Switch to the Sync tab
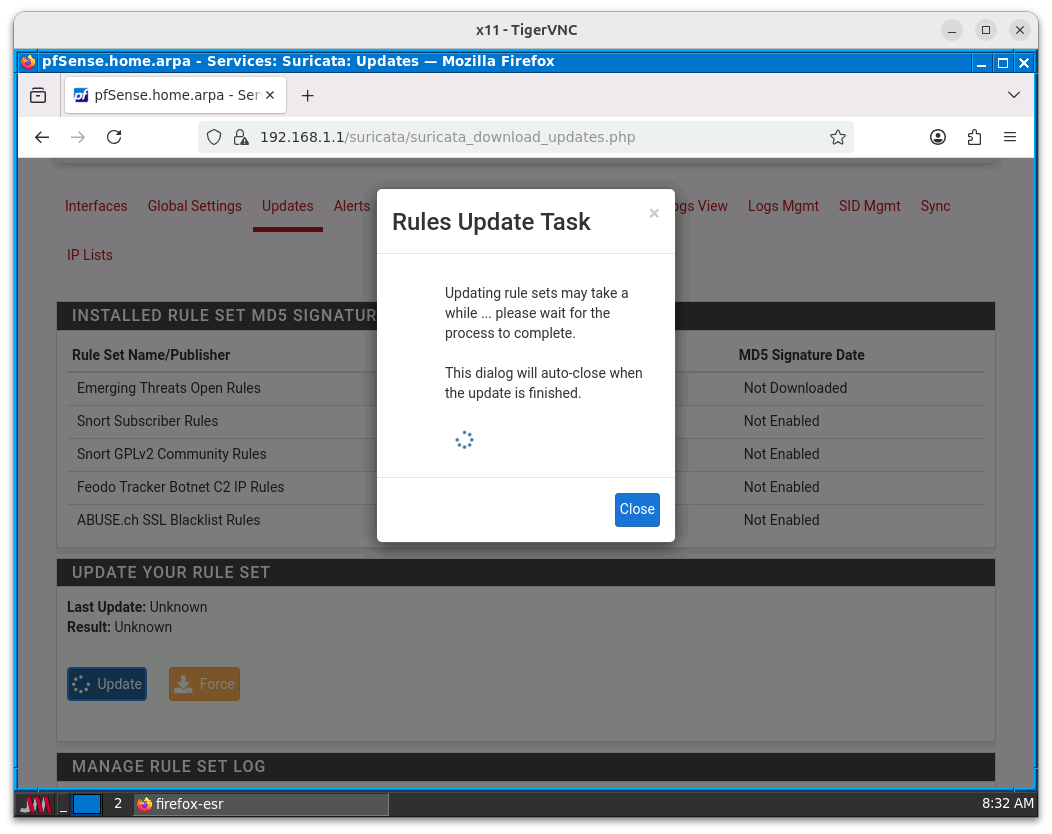1052x834 pixels. tap(935, 206)
